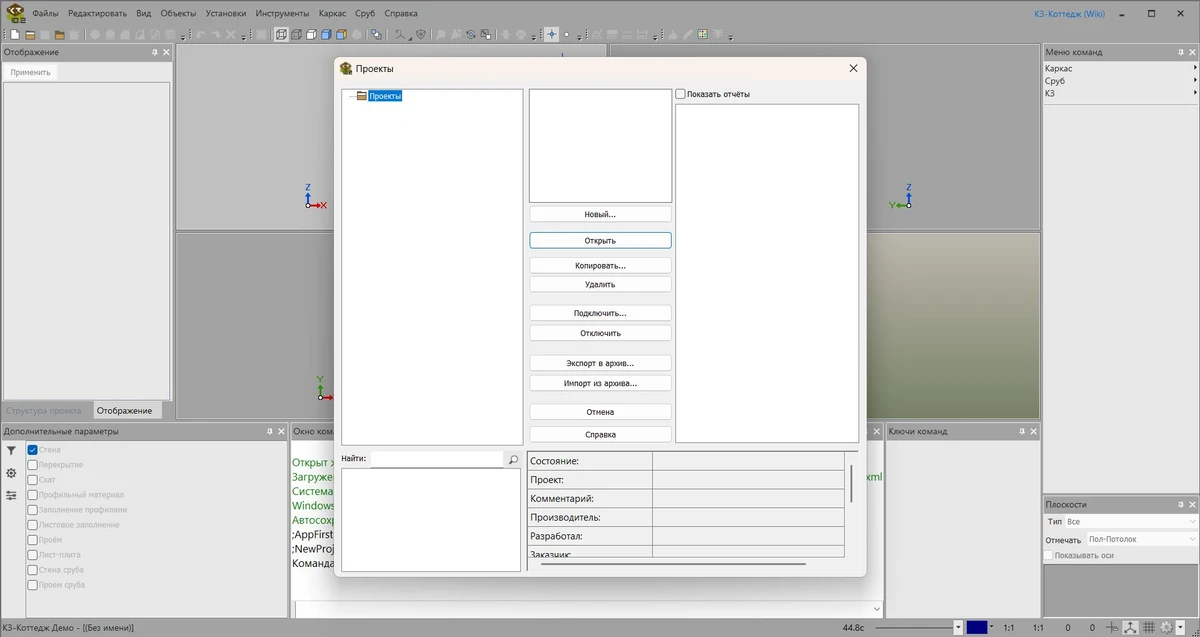Select the wireframe view cube icon
1200x637 pixels.
pyautogui.click(x=281, y=34)
